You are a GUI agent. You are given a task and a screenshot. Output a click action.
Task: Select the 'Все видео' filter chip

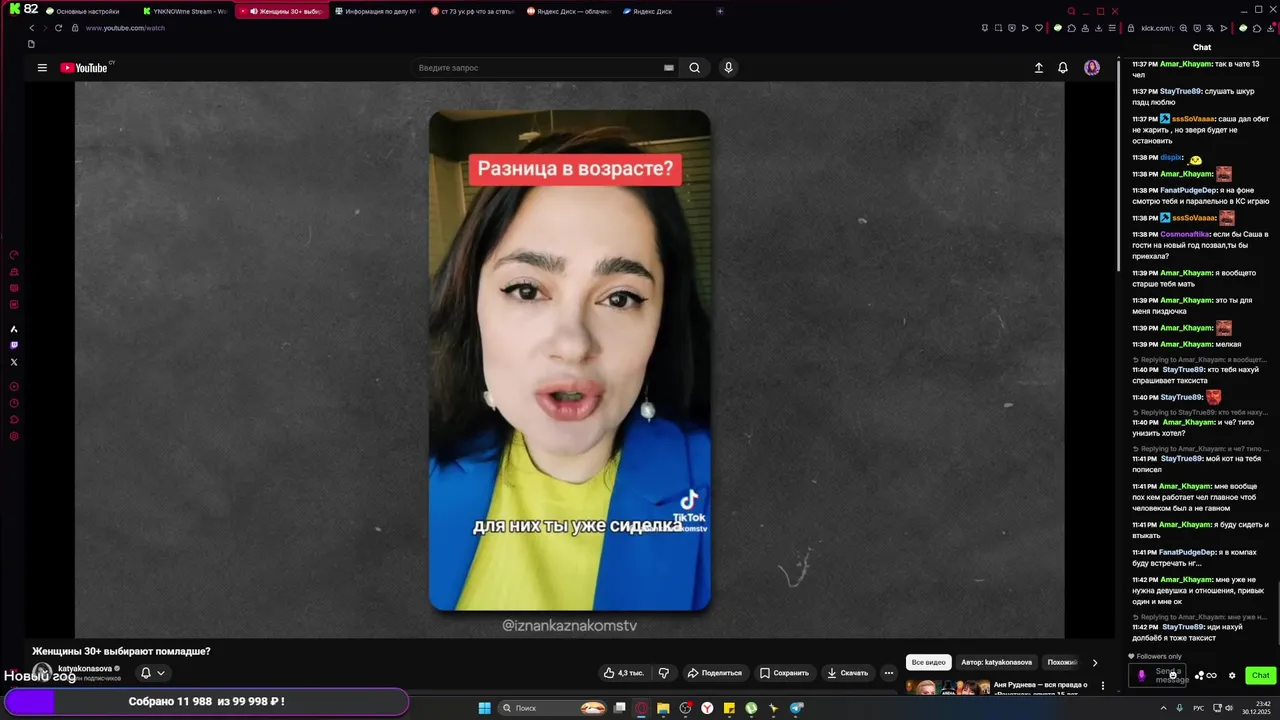tap(928, 662)
